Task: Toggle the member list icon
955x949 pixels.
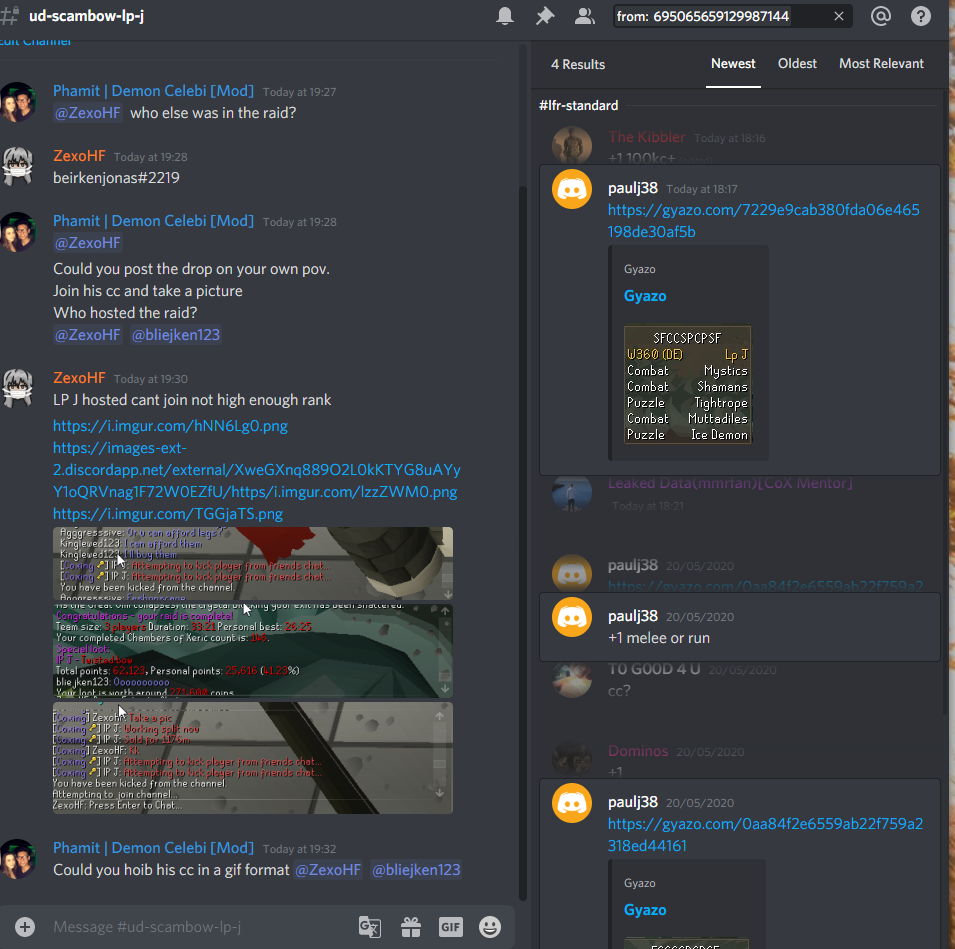Action: click(x=585, y=16)
